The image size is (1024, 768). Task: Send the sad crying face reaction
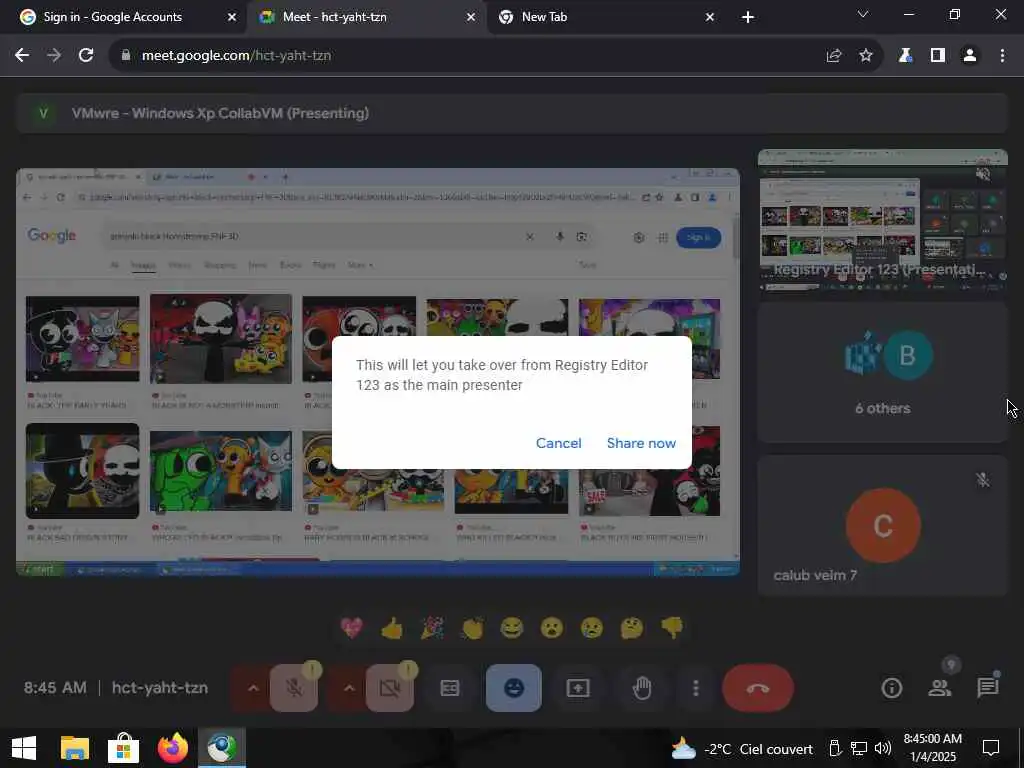tap(592, 628)
